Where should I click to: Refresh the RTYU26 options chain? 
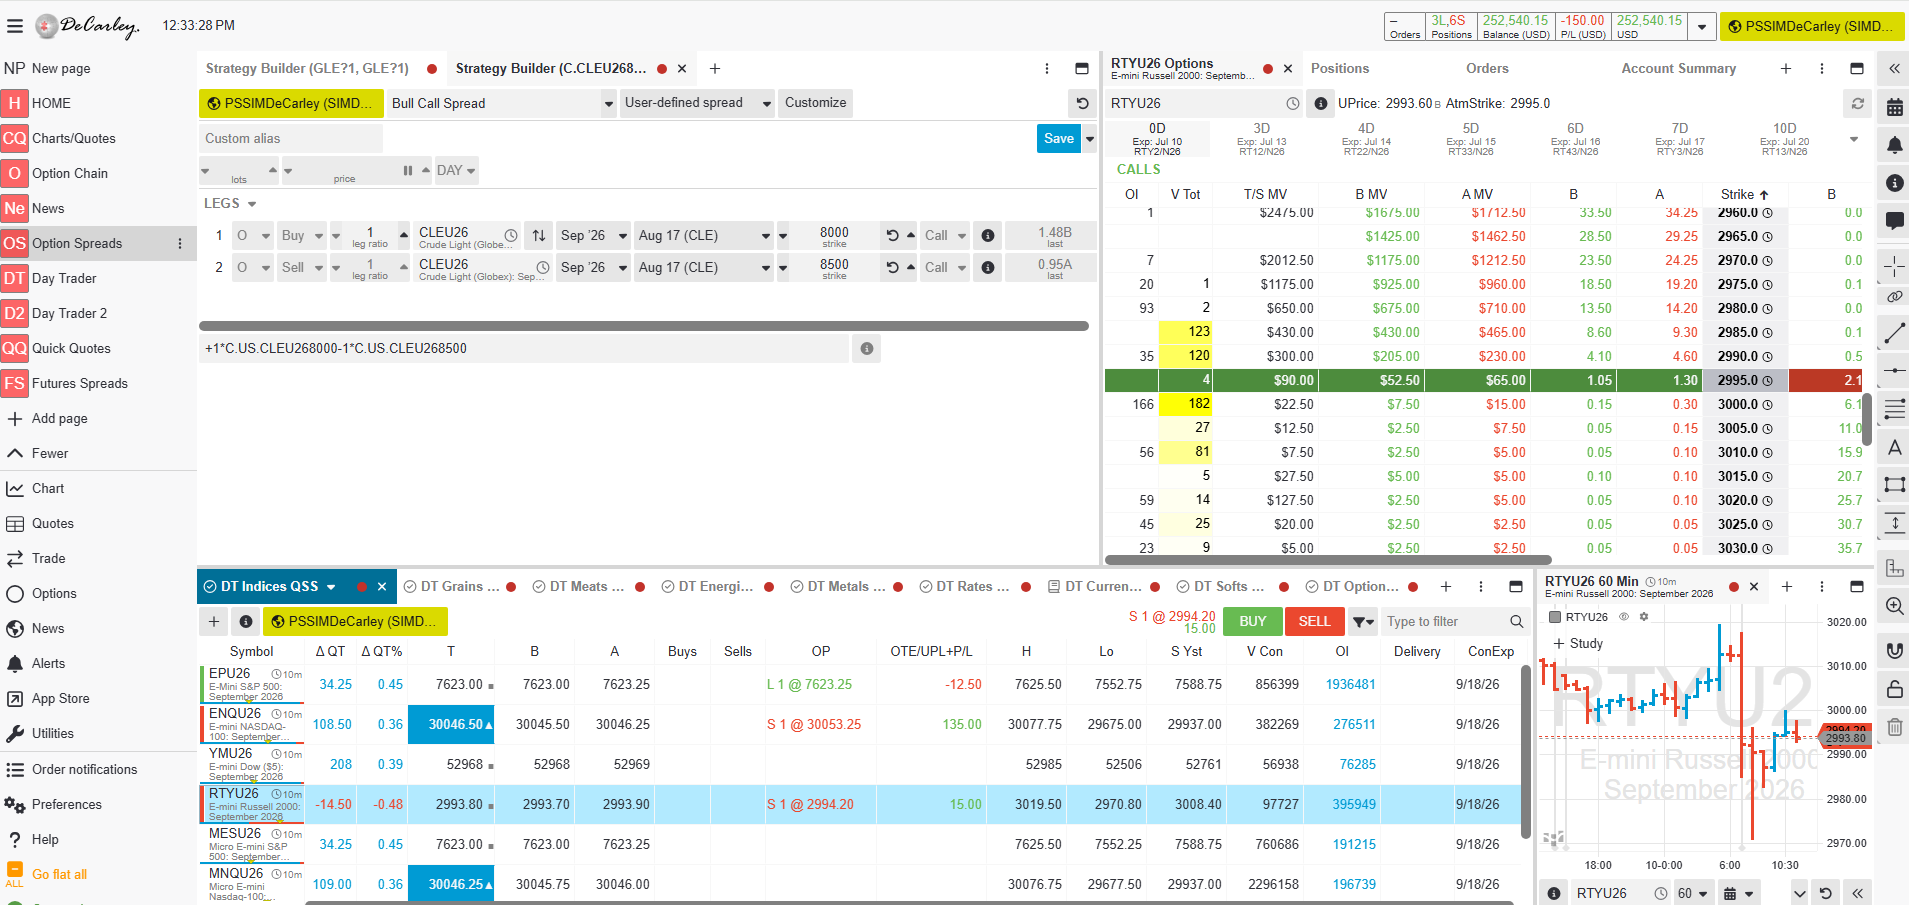pos(1858,103)
